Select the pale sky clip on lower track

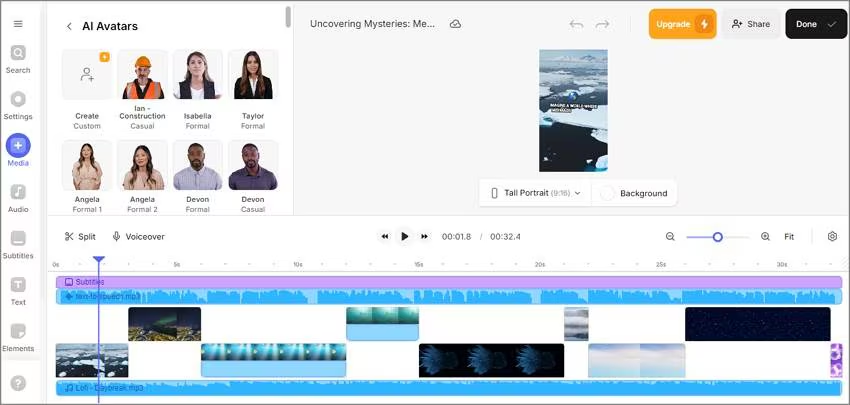(x=636, y=360)
